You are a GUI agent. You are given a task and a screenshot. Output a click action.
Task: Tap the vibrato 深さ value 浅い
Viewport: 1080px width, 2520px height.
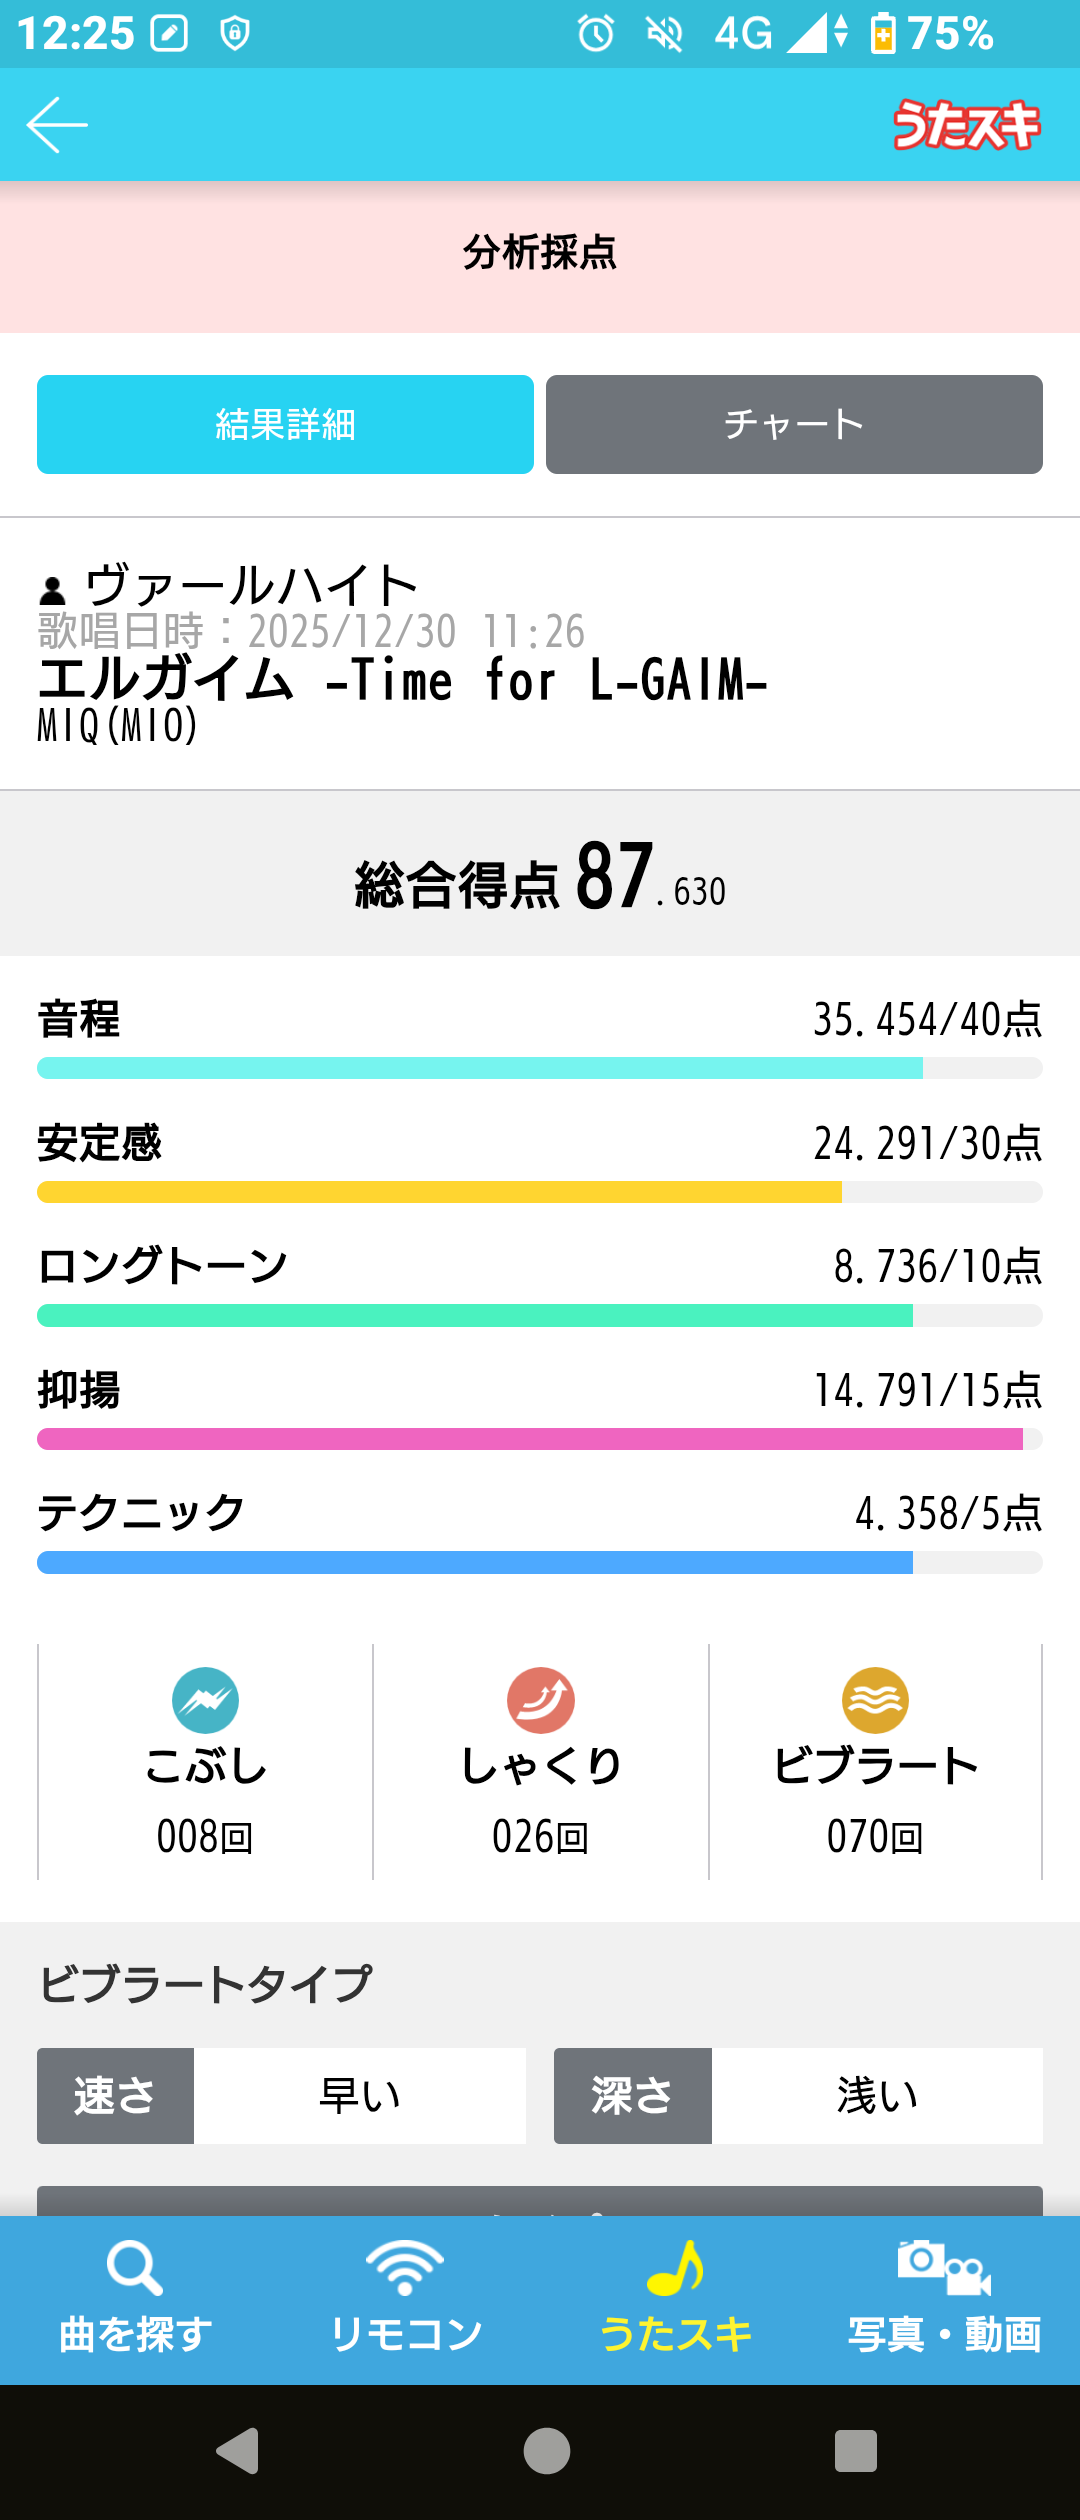[x=877, y=2095]
